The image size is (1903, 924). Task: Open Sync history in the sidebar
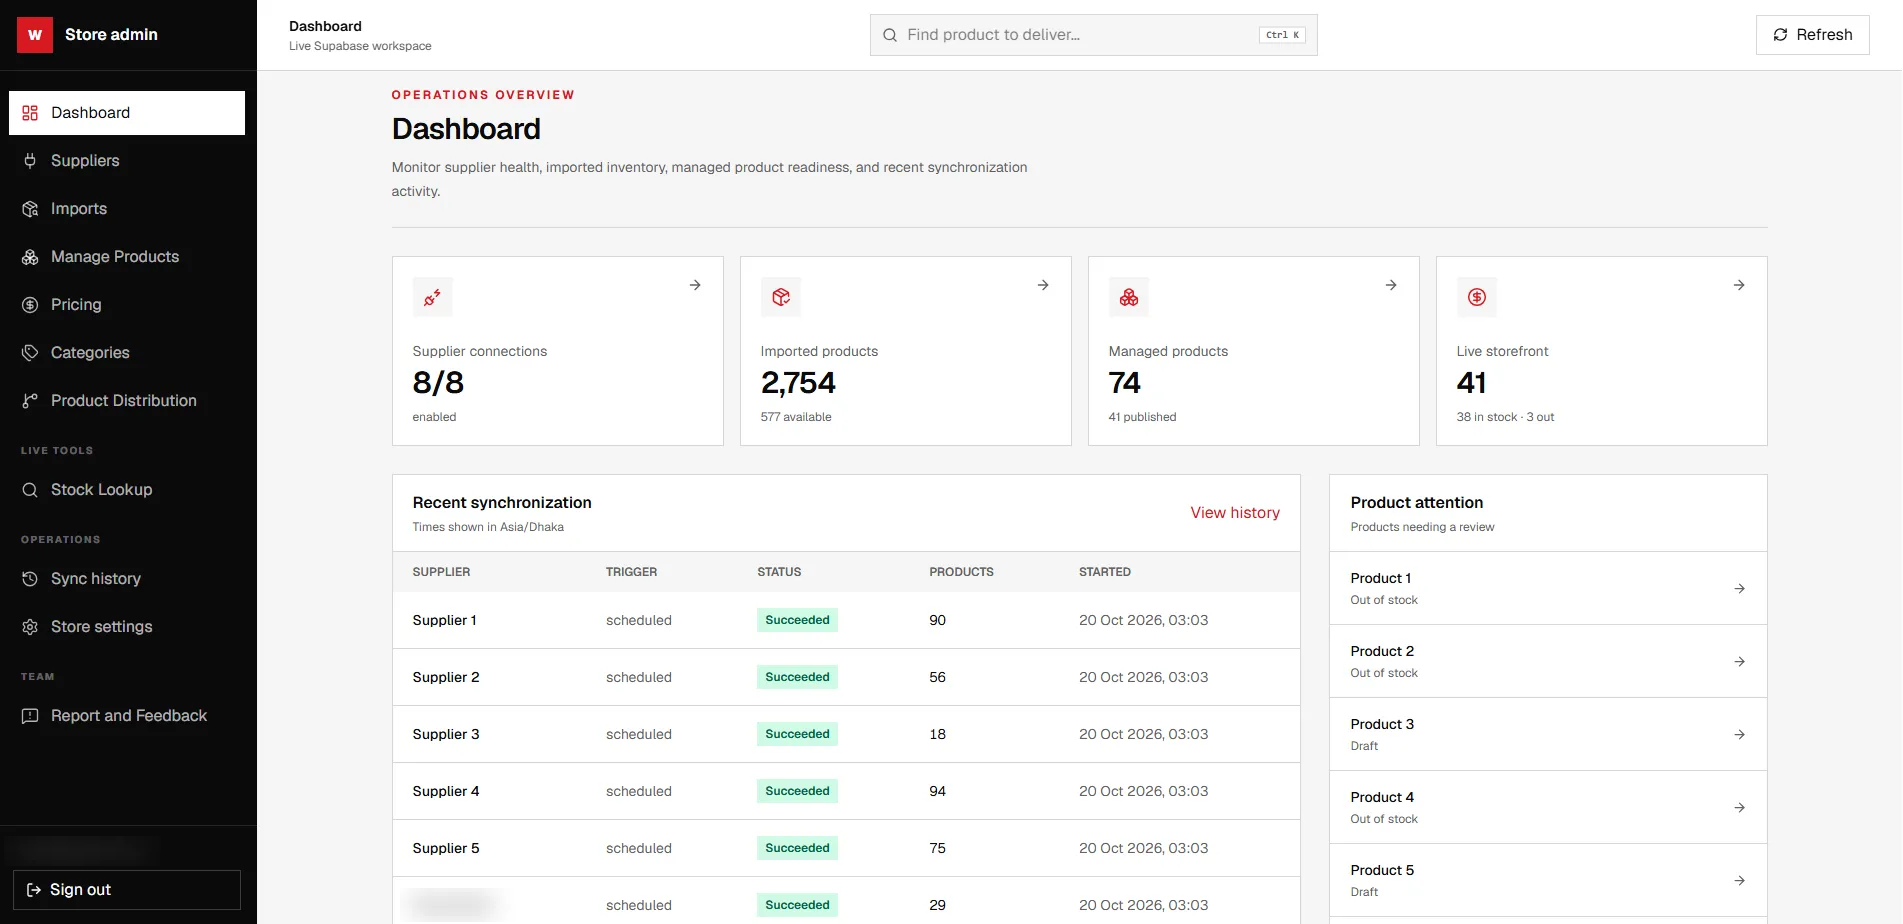(127, 579)
